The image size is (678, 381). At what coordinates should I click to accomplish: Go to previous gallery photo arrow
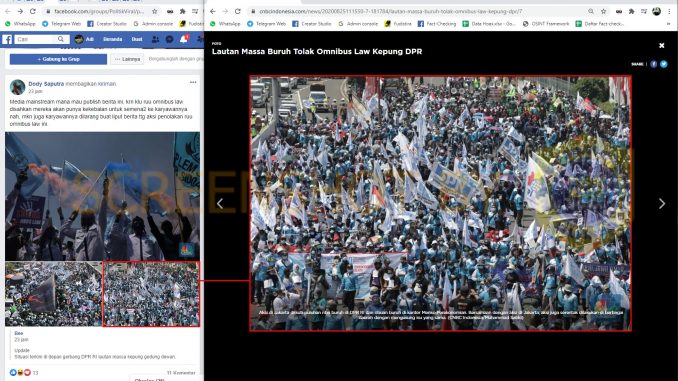tap(220, 203)
